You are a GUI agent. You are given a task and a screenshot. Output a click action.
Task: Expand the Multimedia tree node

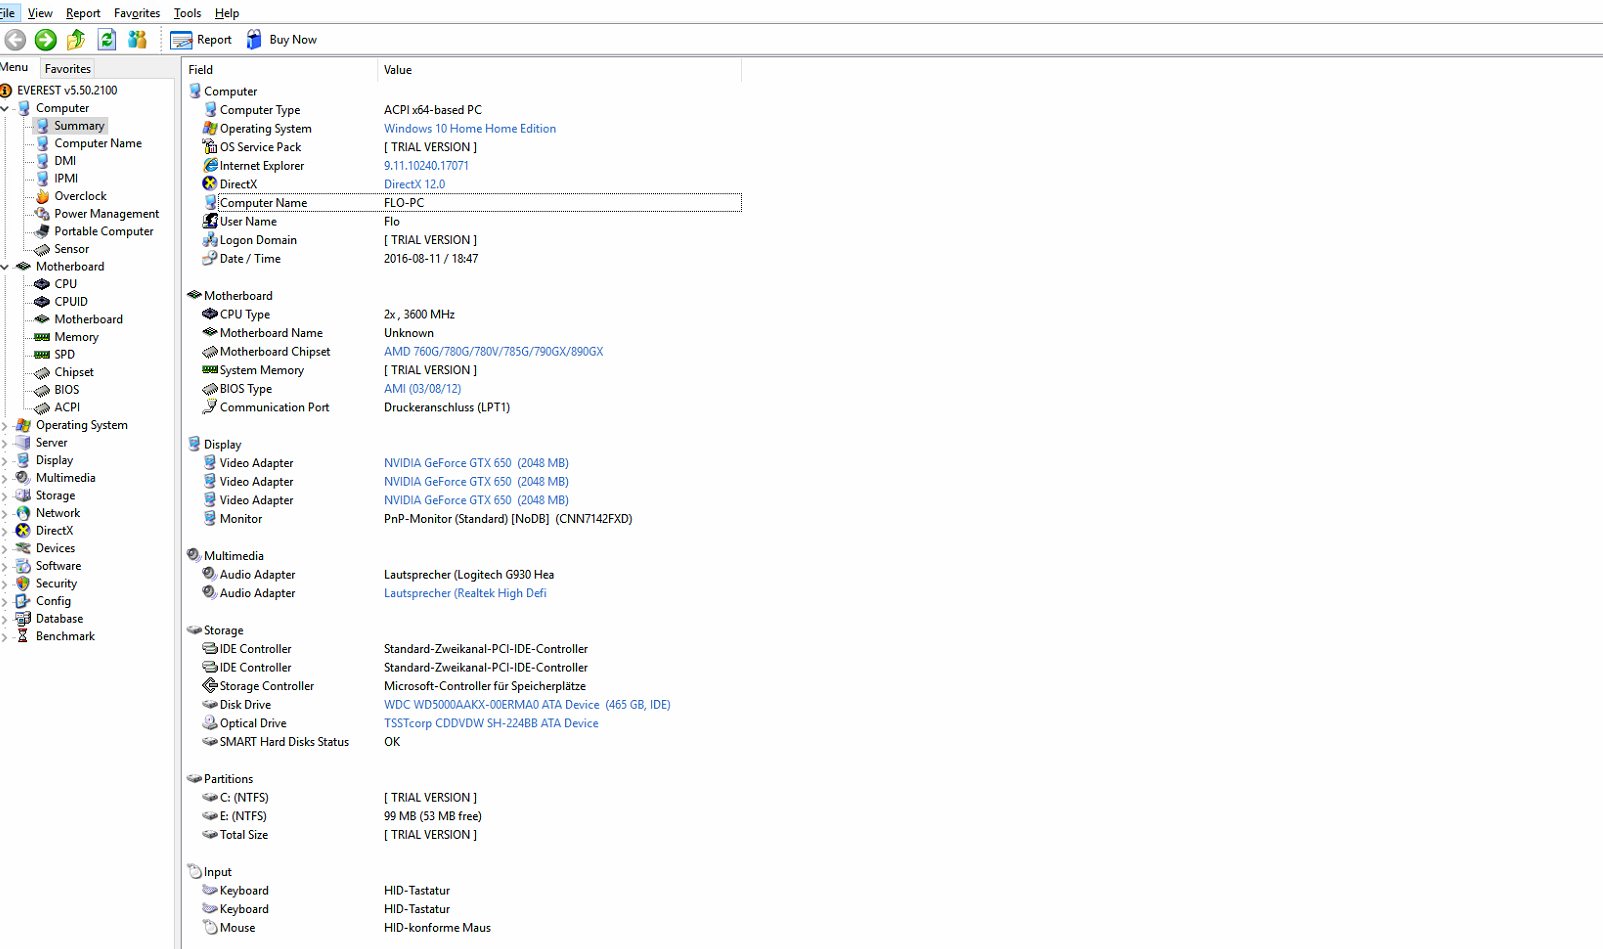(x=5, y=478)
